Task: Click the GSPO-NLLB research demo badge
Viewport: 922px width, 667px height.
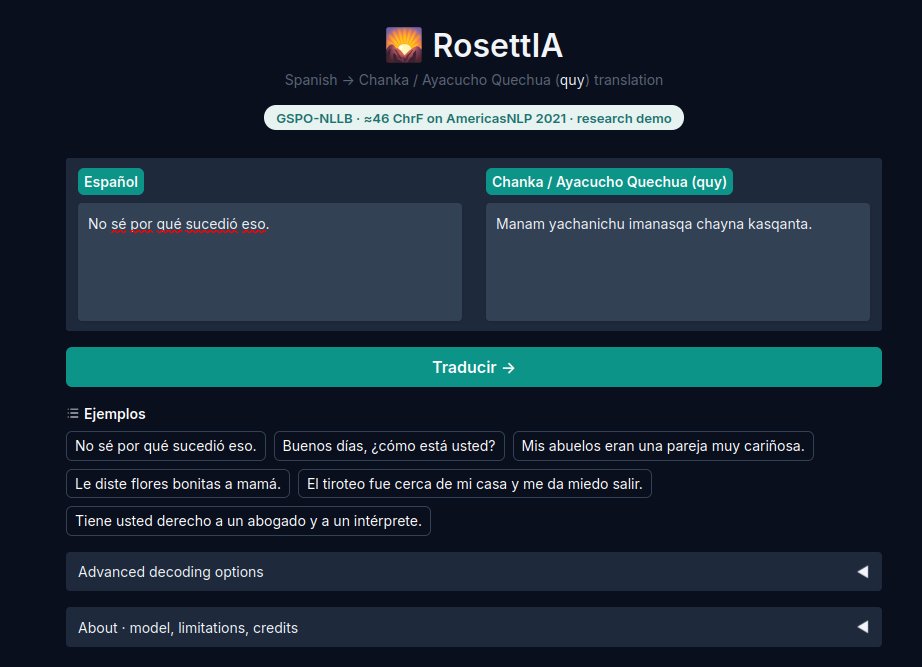Action: pos(473,118)
